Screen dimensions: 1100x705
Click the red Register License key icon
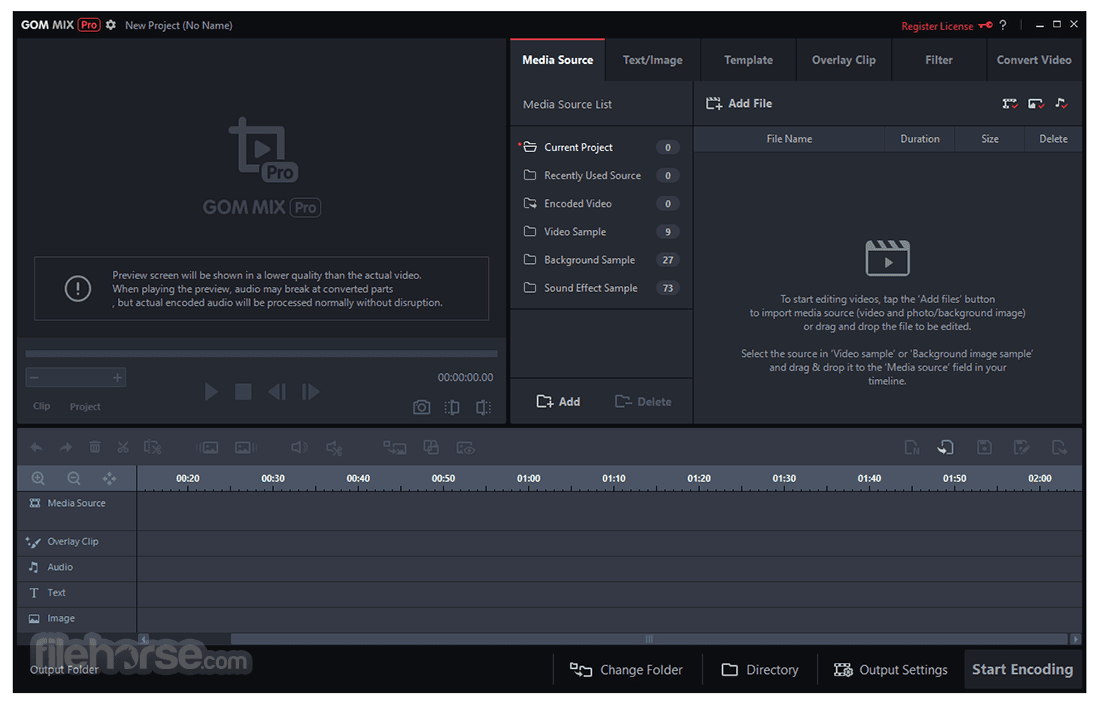pyautogui.click(x=986, y=25)
